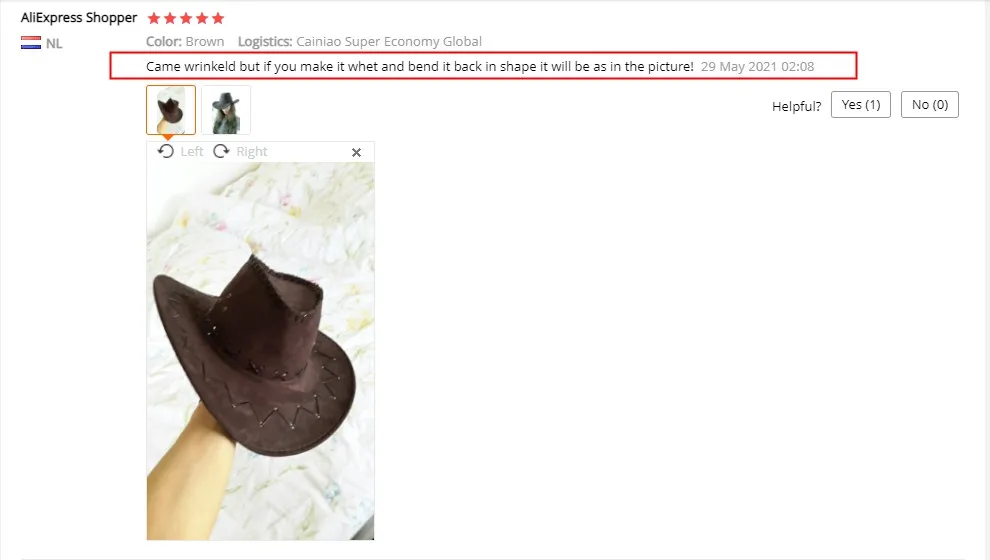Click the first rating star
Viewport: 990px width, 560px height.
pos(153,18)
